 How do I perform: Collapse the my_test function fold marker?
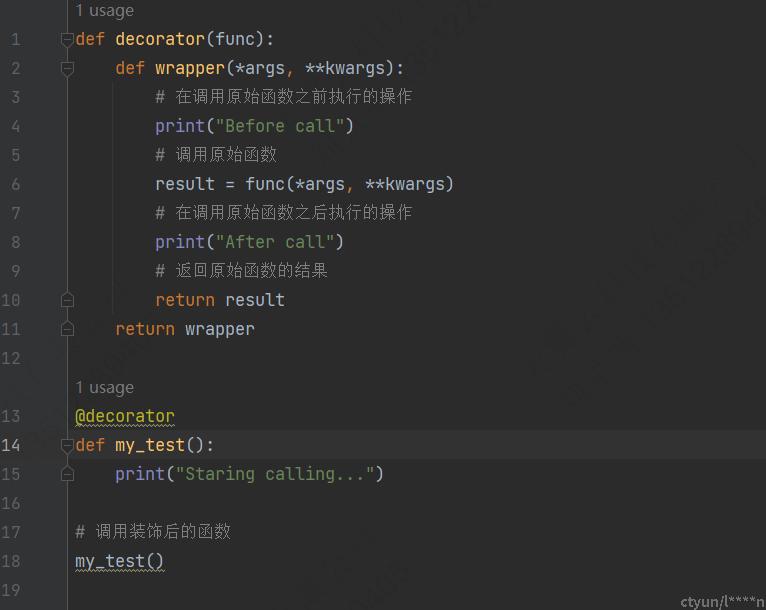coord(67,445)
